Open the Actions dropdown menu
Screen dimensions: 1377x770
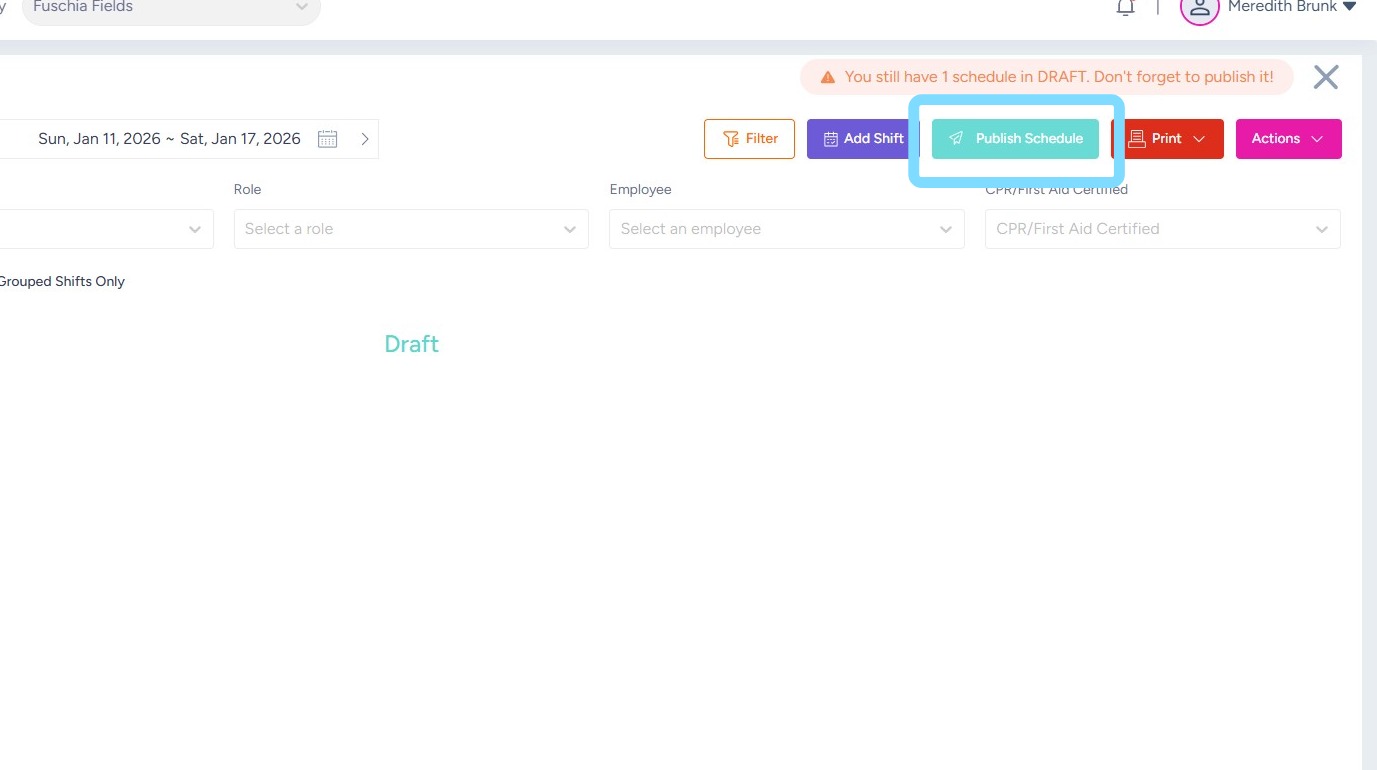1289,139
